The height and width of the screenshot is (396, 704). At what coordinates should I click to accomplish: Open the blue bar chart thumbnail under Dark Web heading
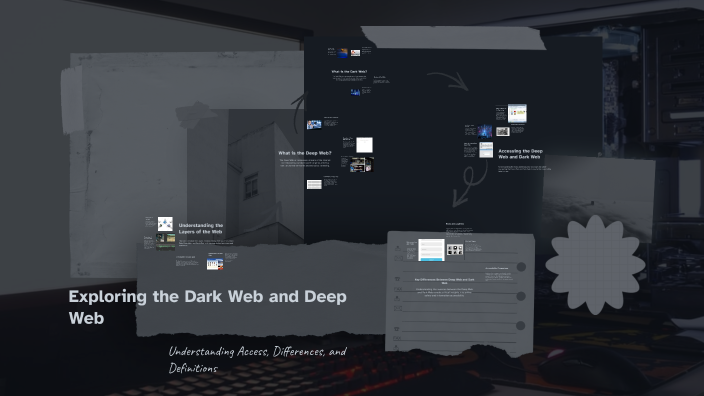coord(355,92)
